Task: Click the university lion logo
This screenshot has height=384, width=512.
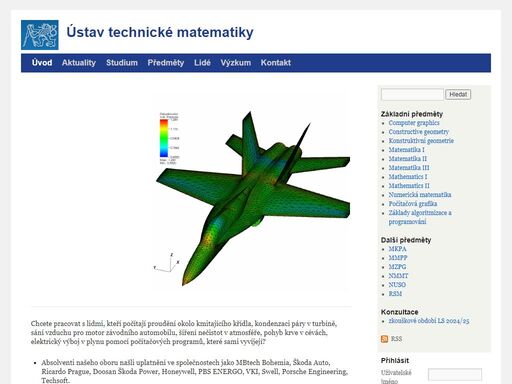Action: 40,35
